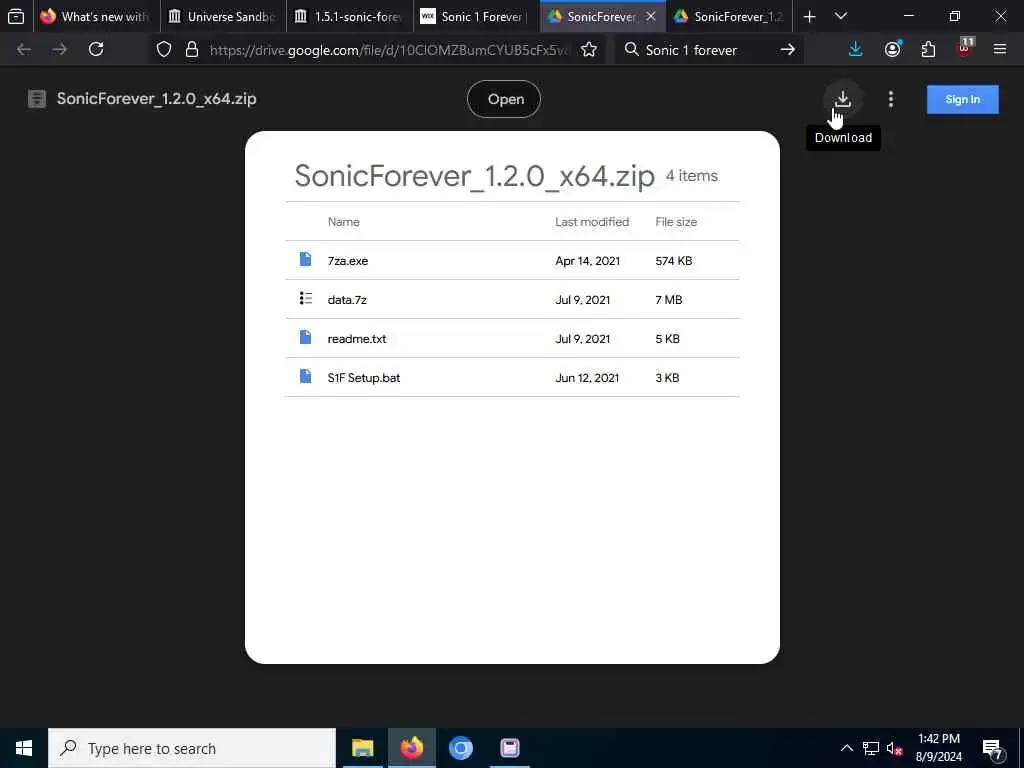This screenshot has width=1024, height=768.
Task: Click the Apr 14, 2021 date
Action: tap(587, 261)
